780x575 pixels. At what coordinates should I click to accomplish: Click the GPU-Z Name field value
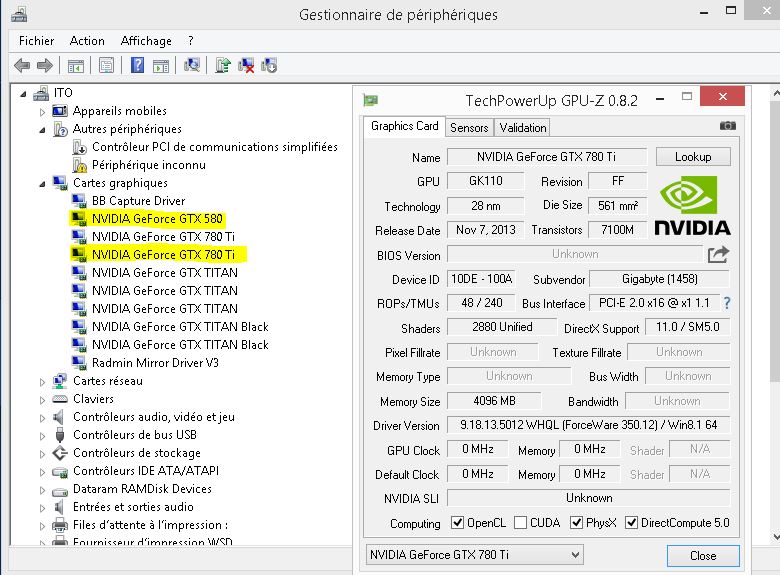pos(546,157)
